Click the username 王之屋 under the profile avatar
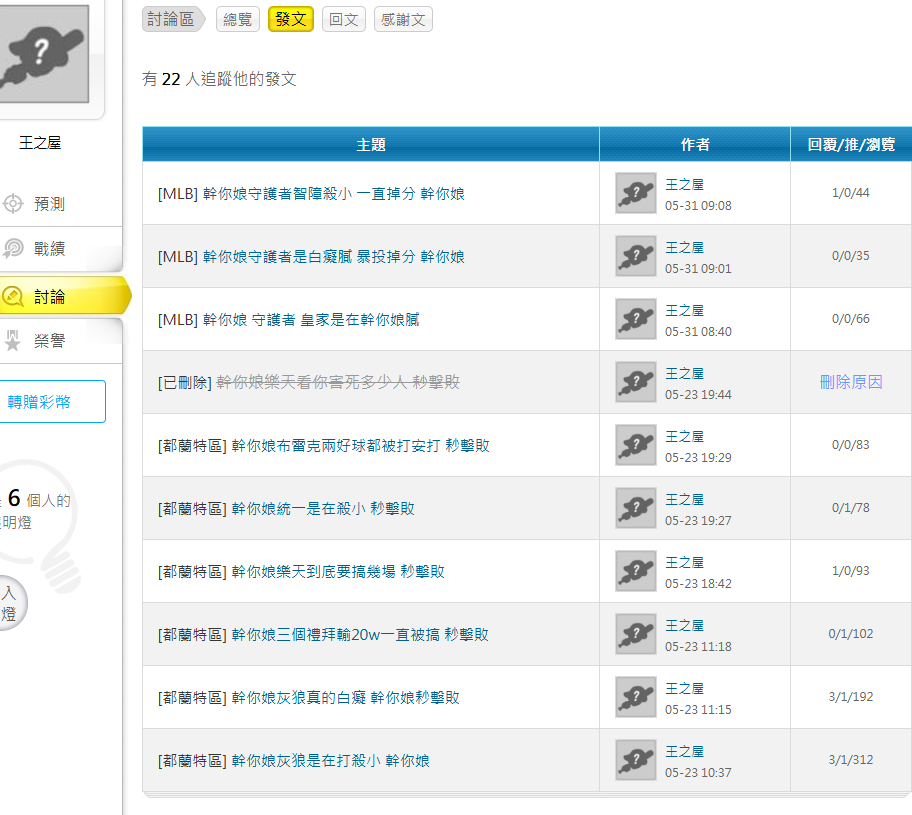912x815 pixels. tap(40, 143)
